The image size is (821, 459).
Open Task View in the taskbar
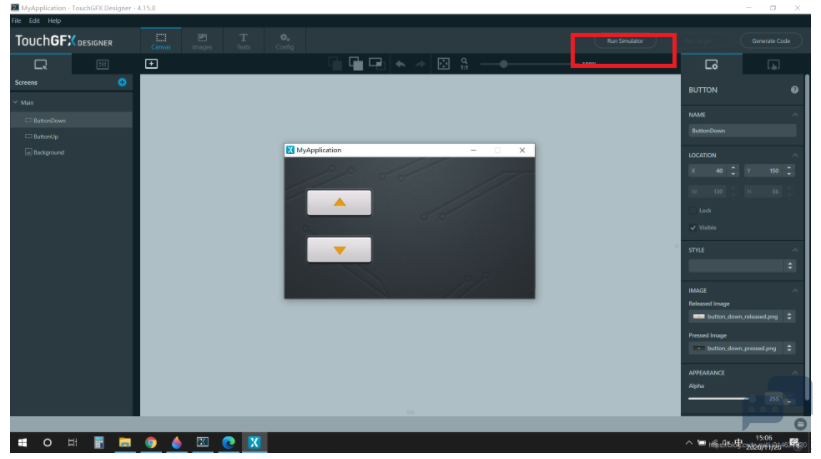(x=72, y=443)
